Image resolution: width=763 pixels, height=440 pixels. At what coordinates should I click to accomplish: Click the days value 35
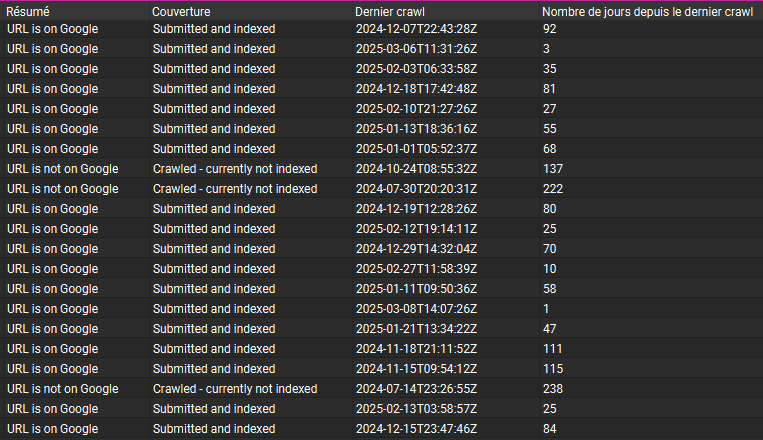tap(550, 69)
